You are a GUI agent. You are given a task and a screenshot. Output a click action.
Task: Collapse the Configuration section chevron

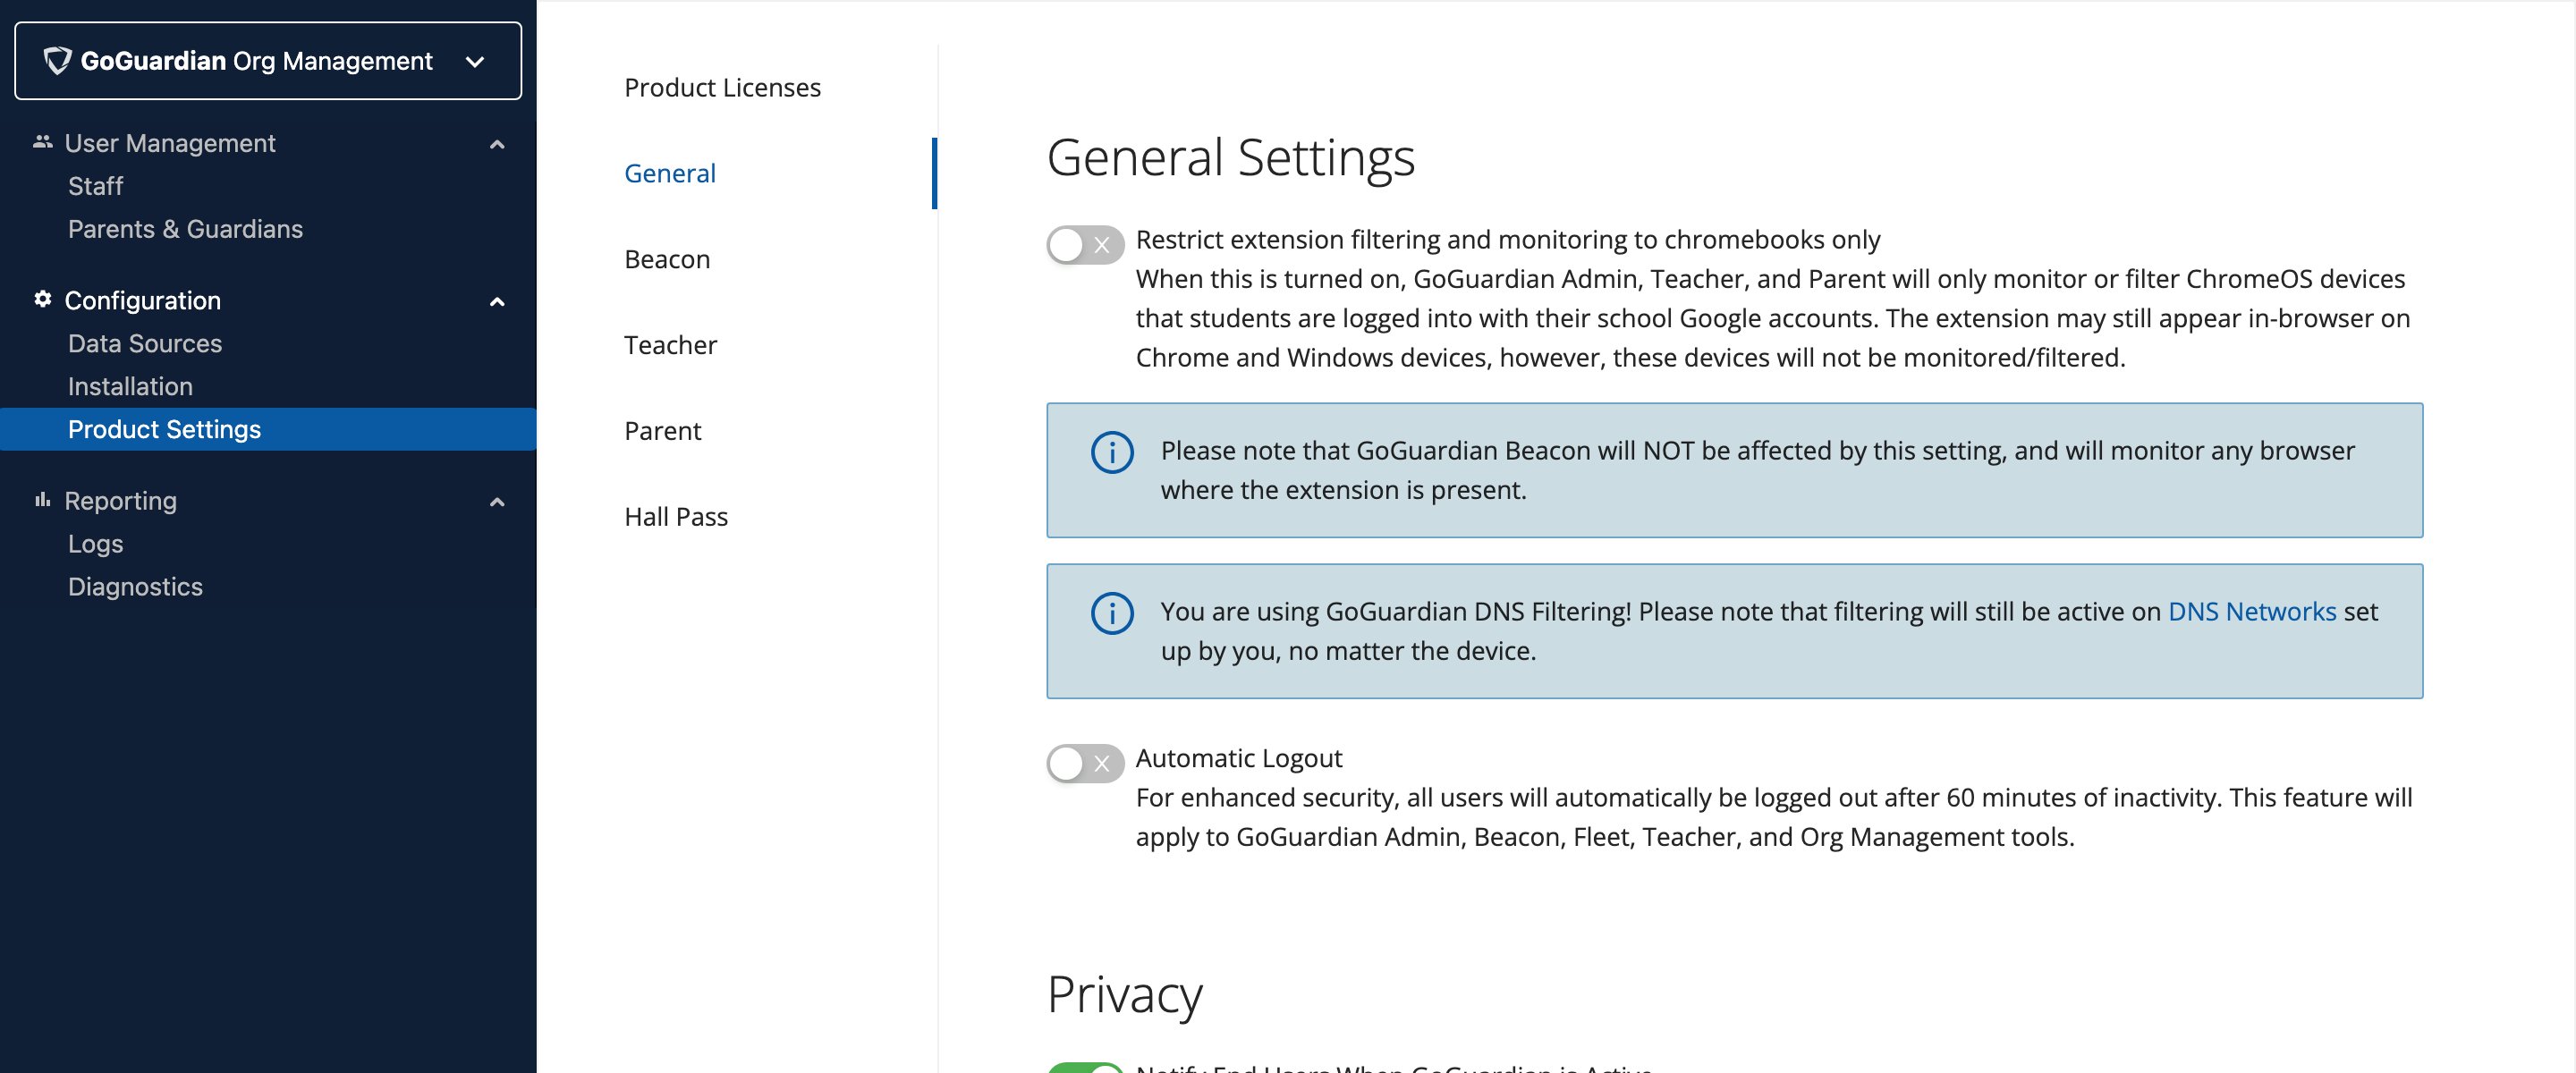[x=496, y=301]
